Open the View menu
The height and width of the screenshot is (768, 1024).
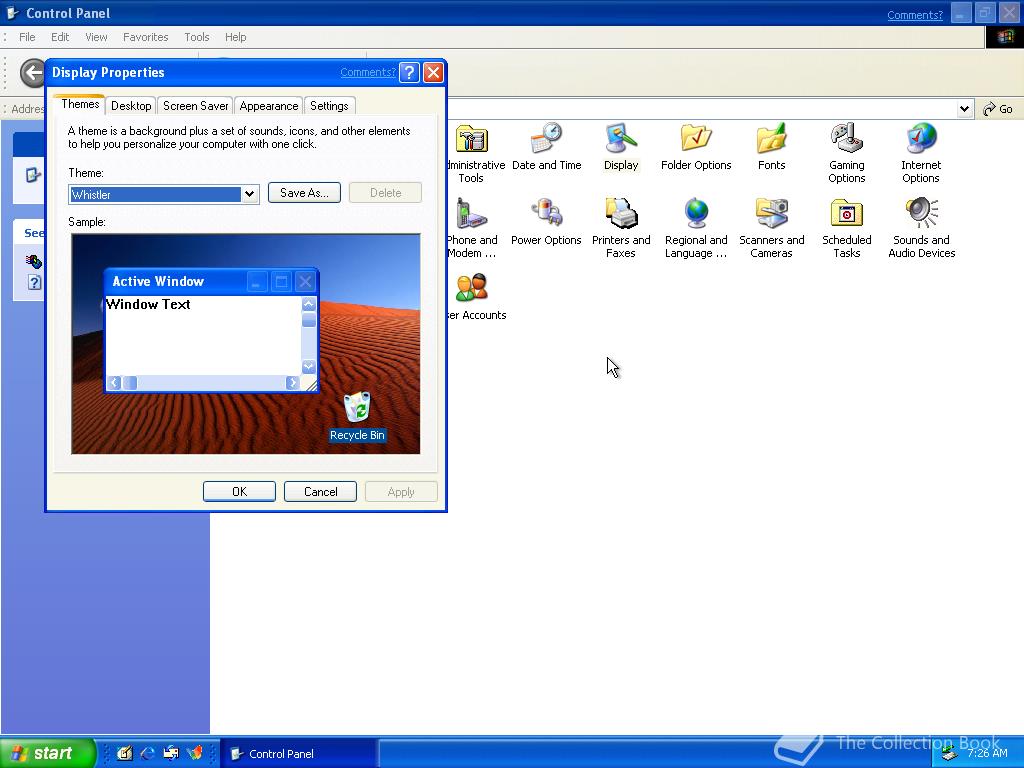(x=96, y=37)
